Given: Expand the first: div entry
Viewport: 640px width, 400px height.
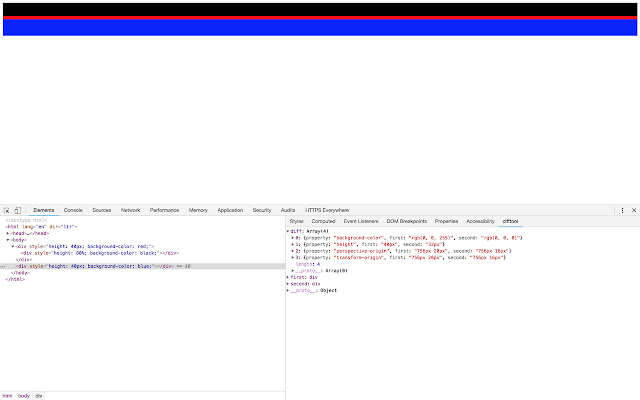Looking at the screenshot, I should click(x=288, y=277).
